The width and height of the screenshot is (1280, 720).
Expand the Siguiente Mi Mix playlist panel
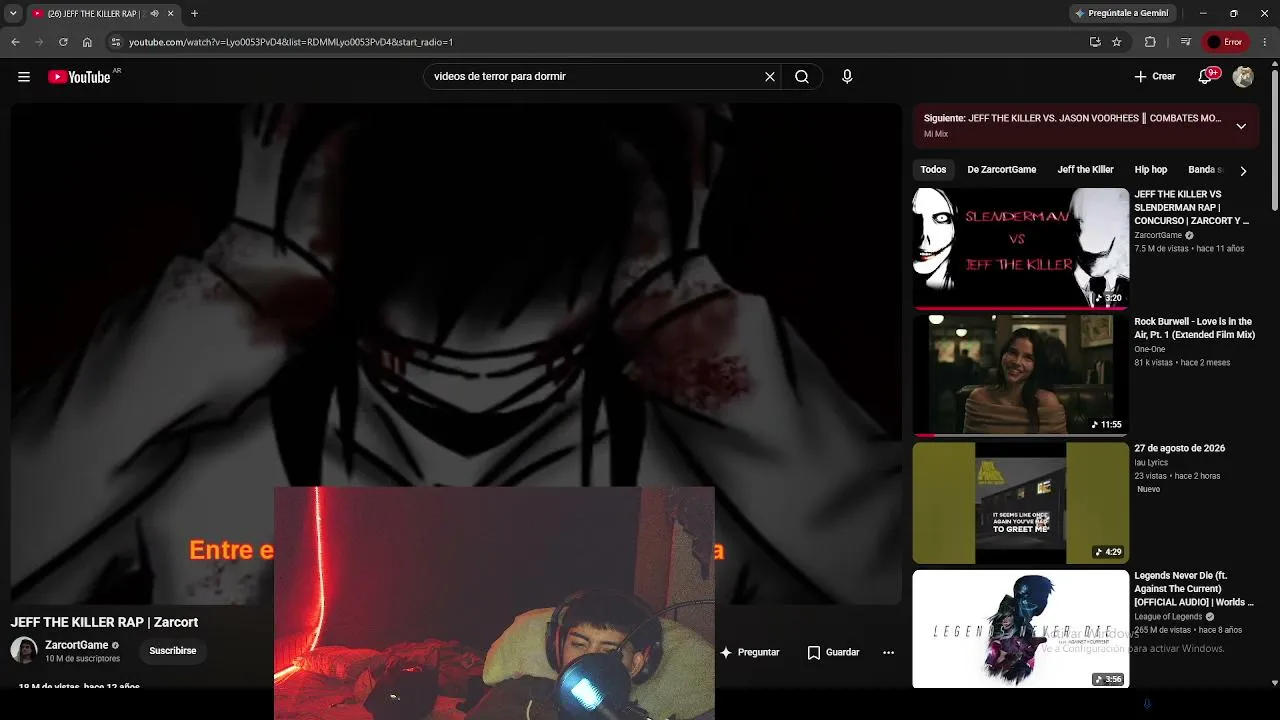coord(1241,127)
